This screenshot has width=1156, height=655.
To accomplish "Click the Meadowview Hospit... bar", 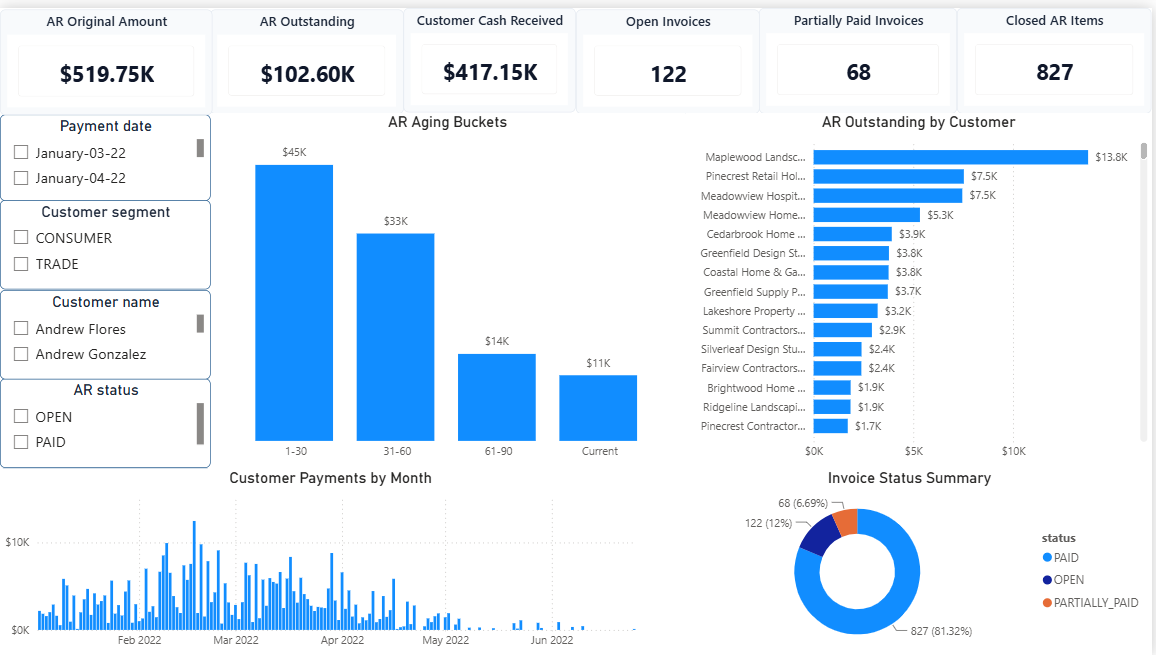I will (888, 195).
